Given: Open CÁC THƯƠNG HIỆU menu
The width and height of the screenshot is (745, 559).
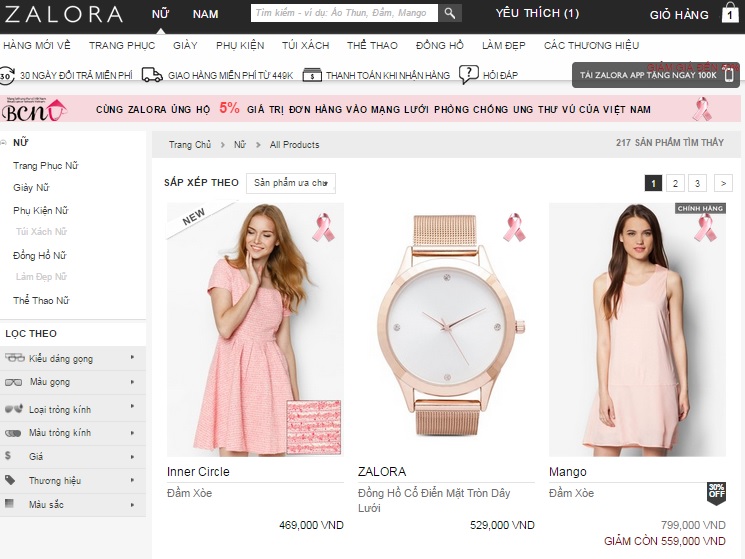Looking at the screenshot, I should [592, 46].
